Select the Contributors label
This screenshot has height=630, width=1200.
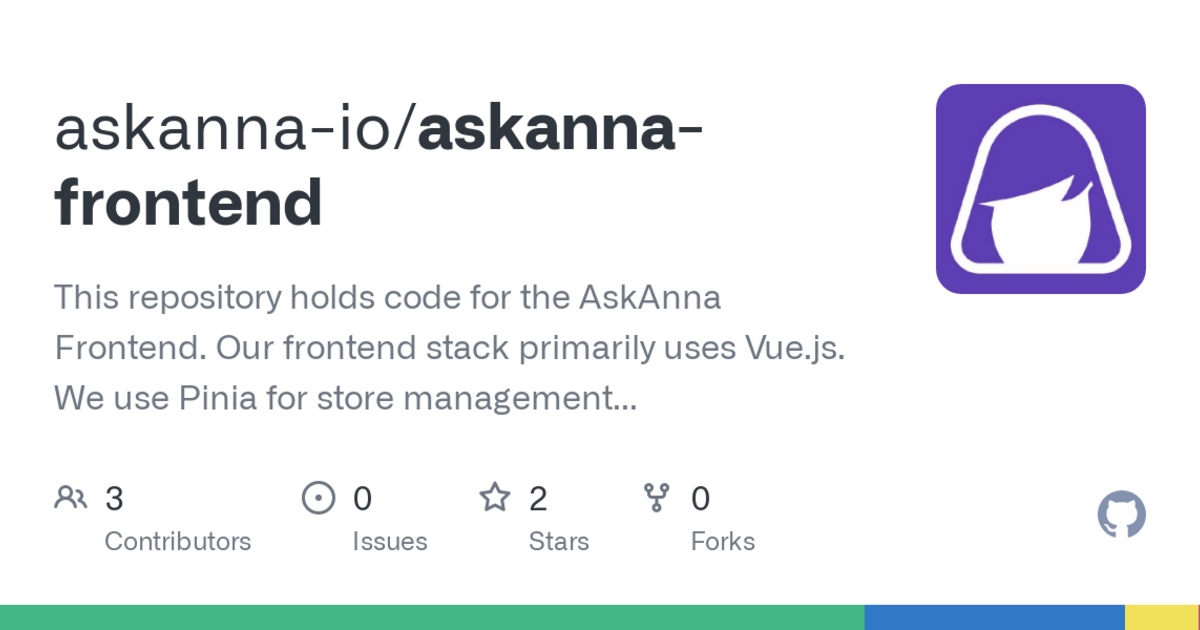(x=178, y=541)
